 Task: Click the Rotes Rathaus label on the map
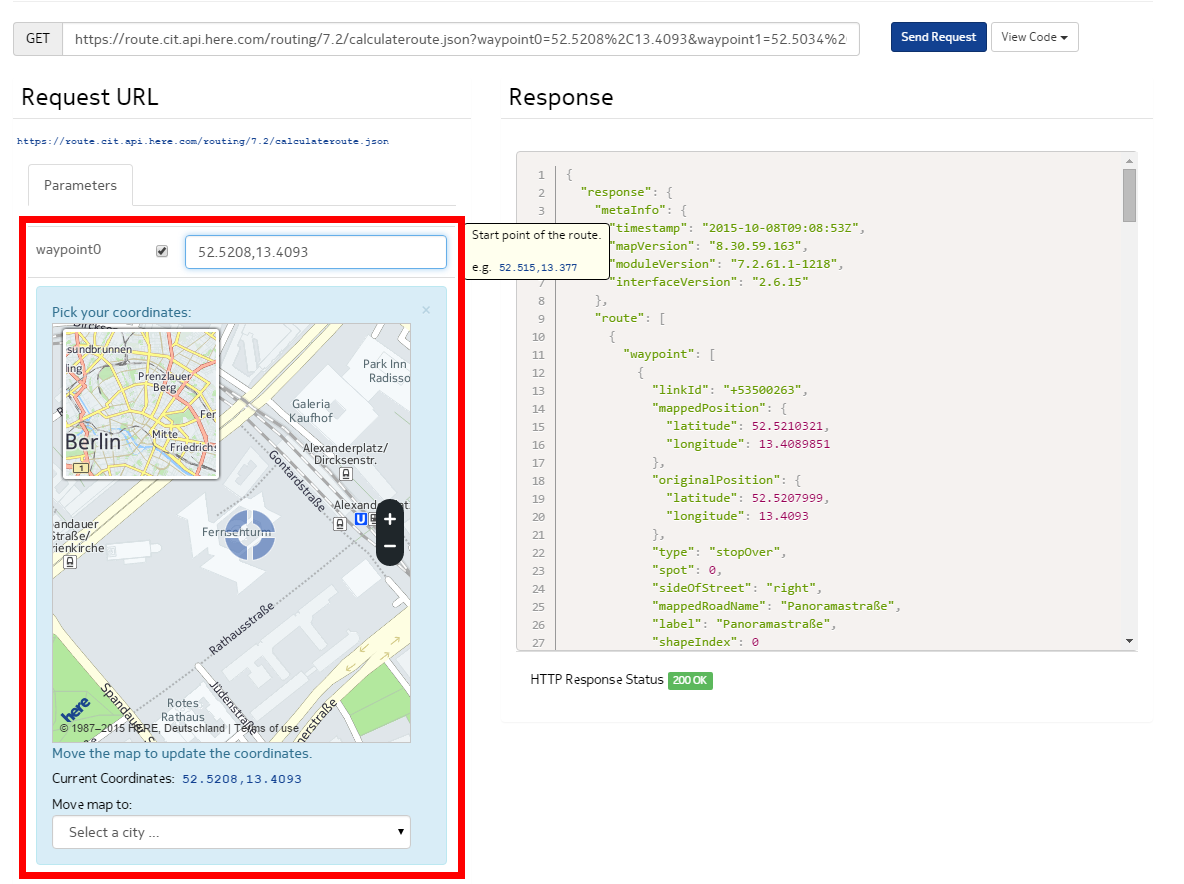point(183,710)
